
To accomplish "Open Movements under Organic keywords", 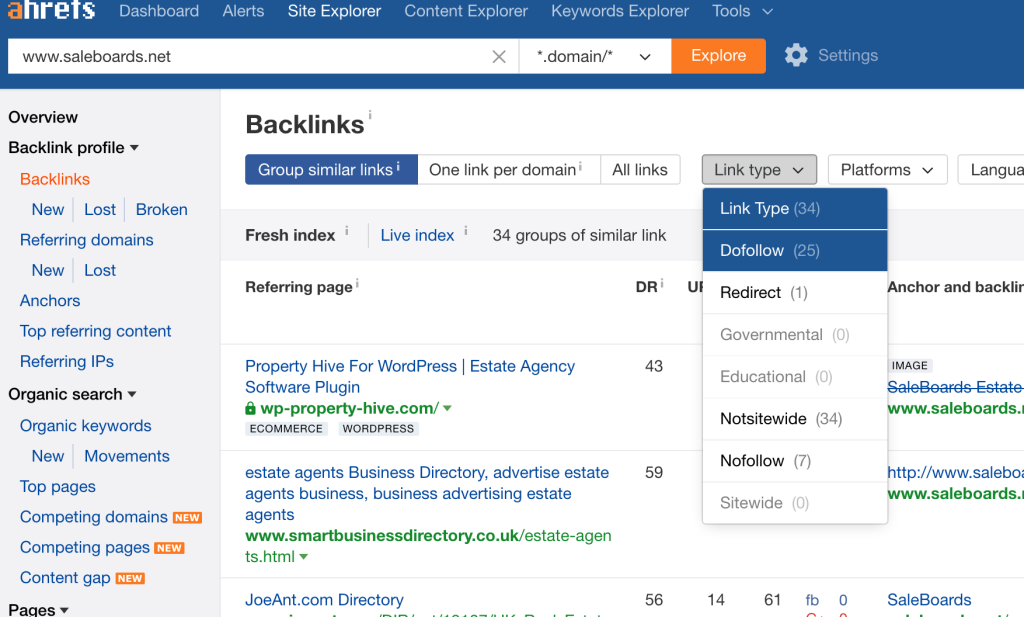I will (127, 456).
